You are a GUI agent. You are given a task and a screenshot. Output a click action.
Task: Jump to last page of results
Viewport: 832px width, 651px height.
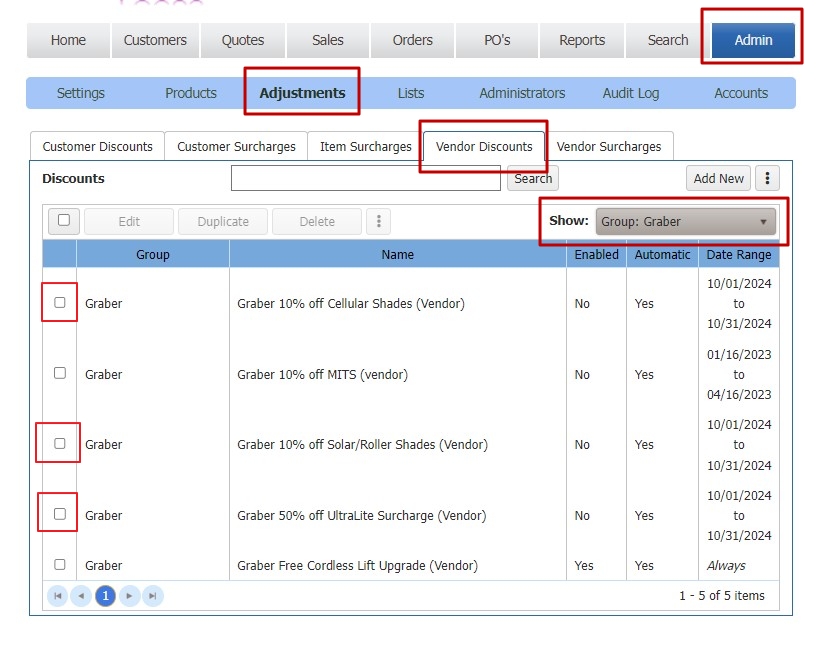tap(152, 596)
